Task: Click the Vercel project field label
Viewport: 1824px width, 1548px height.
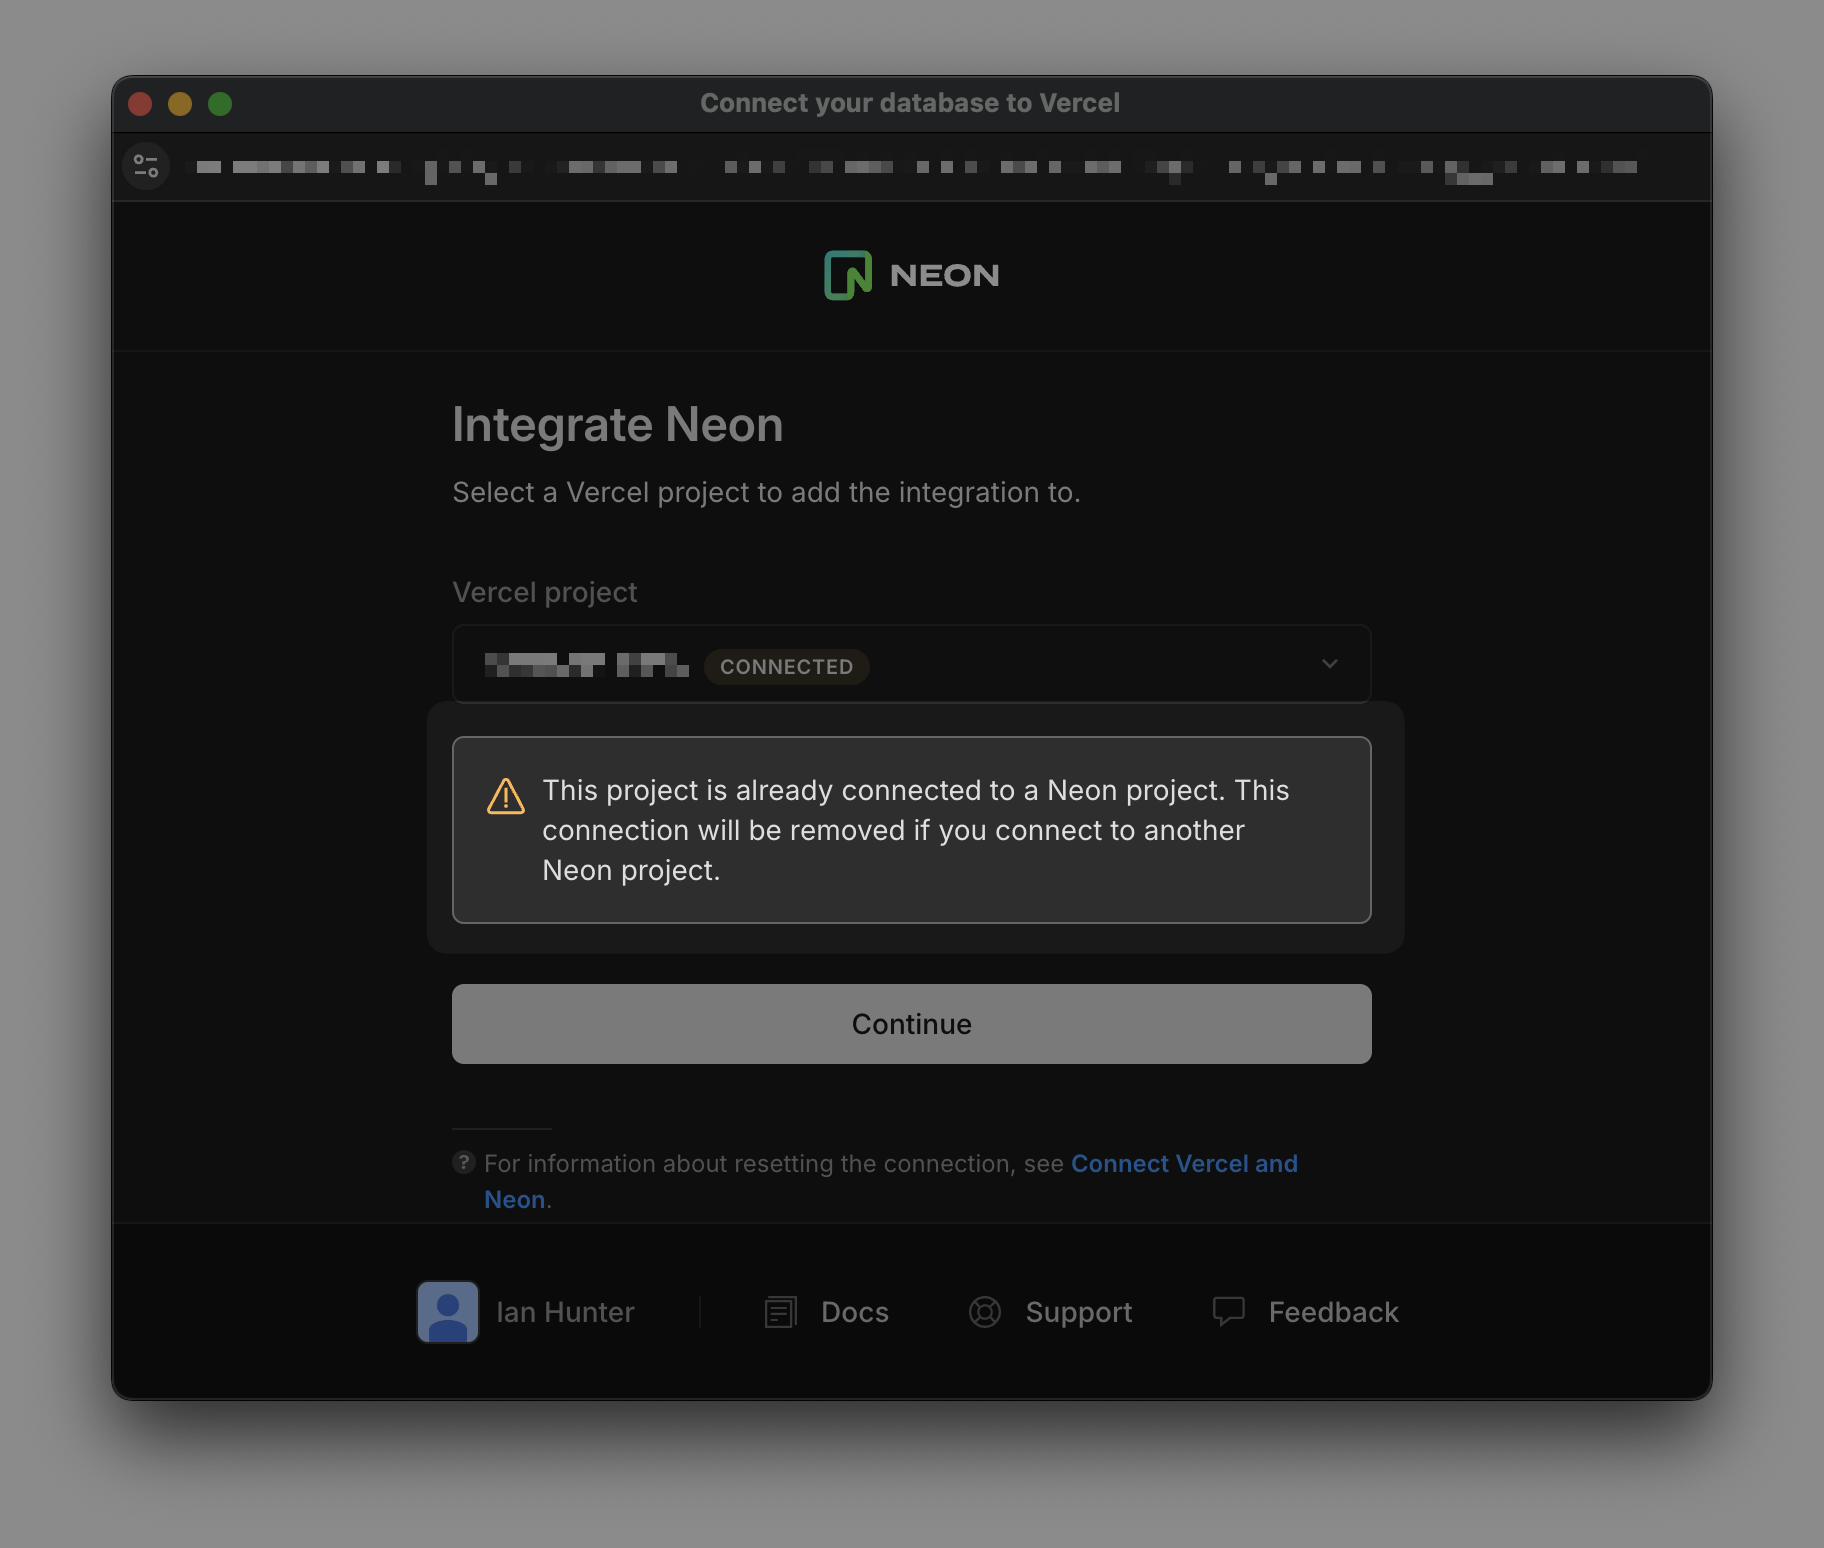Action: (545, 592)
